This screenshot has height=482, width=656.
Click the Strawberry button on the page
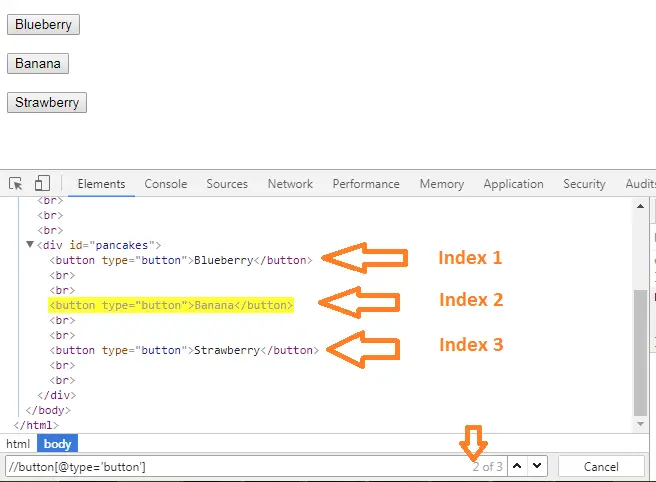tap(47, 103)
